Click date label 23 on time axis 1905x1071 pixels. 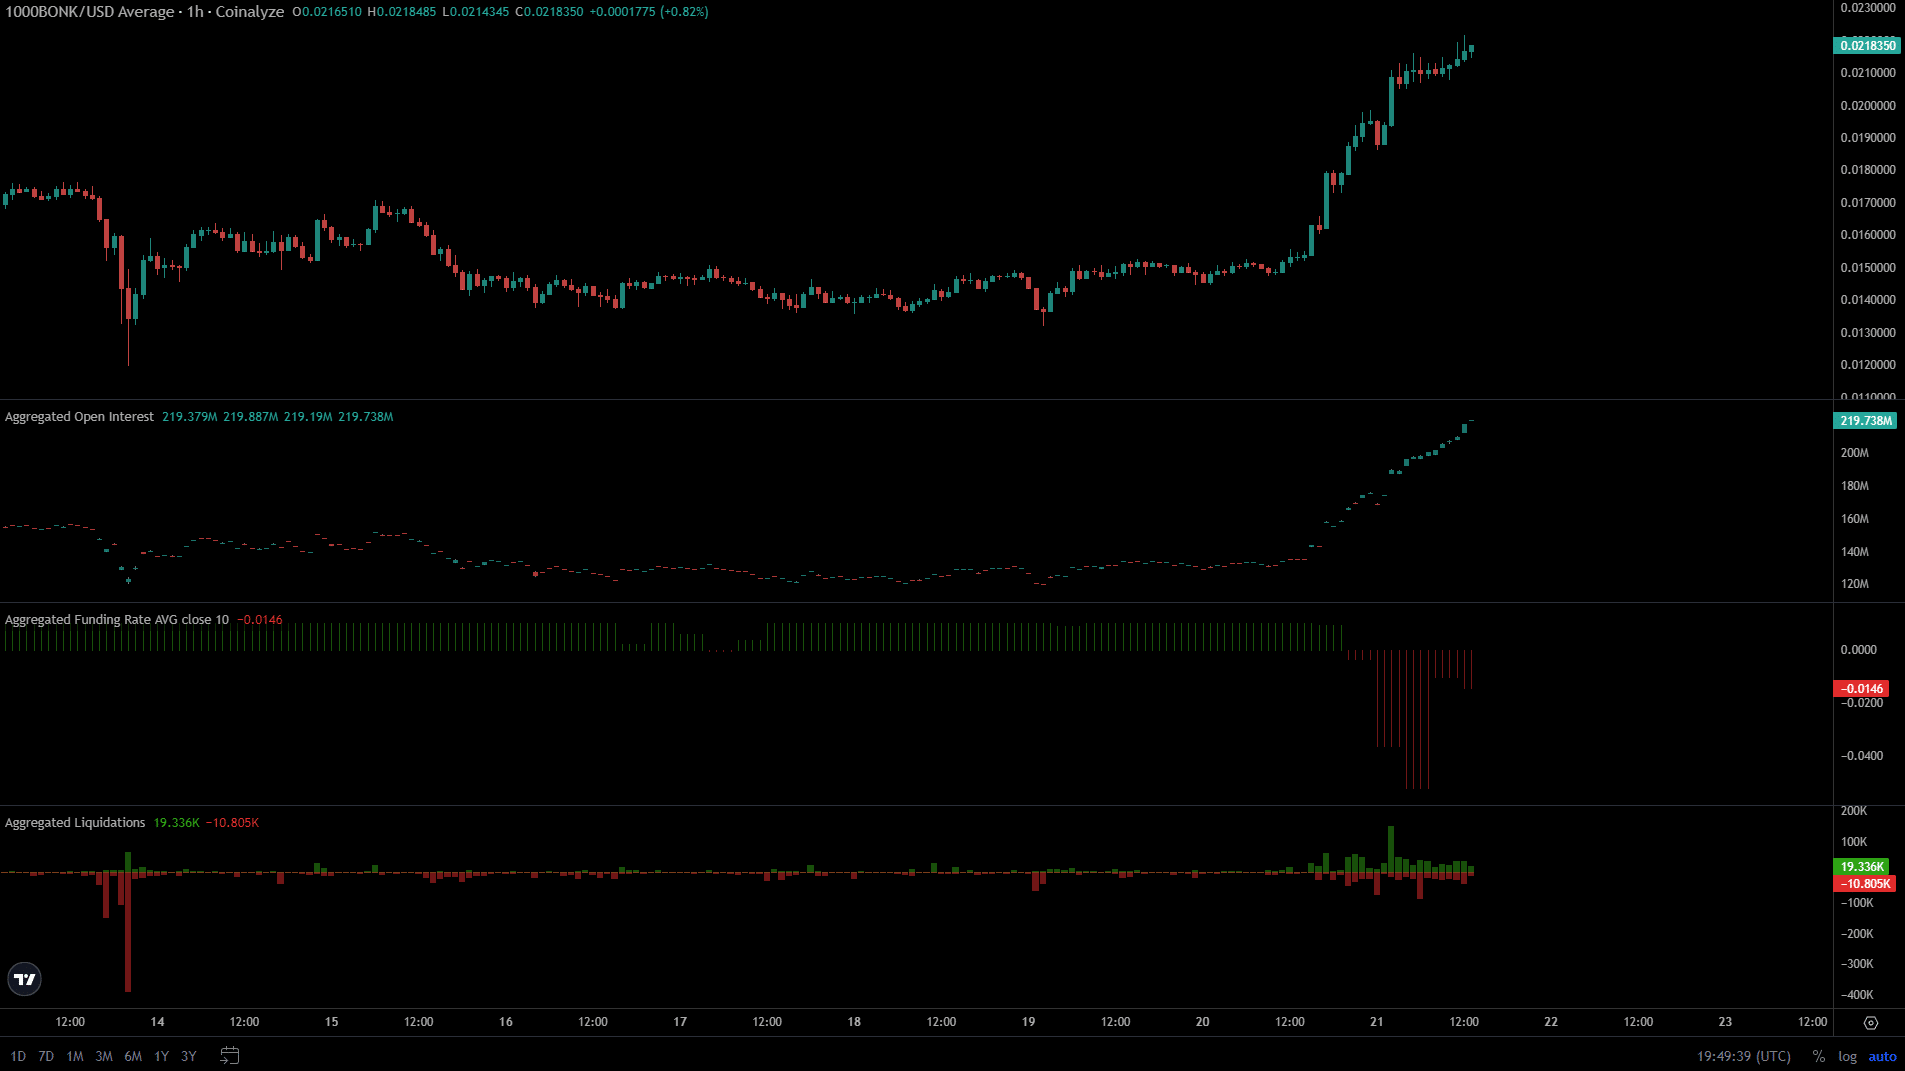point(1725,1022)
